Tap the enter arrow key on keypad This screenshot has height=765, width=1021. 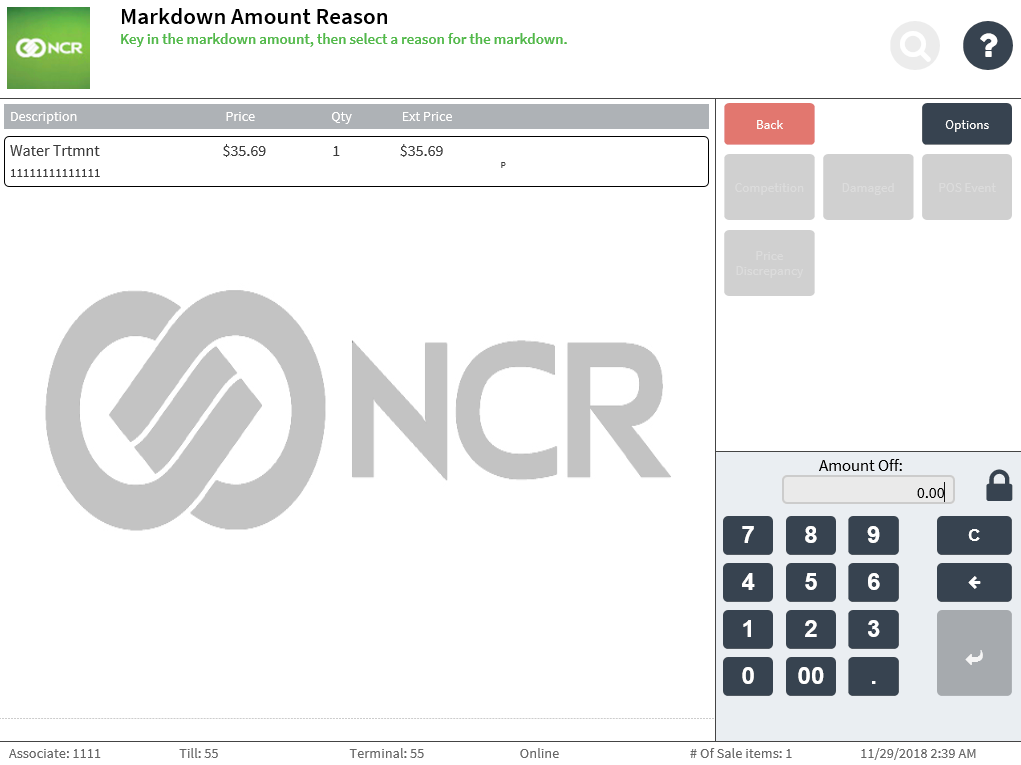(x=974, y=653)
